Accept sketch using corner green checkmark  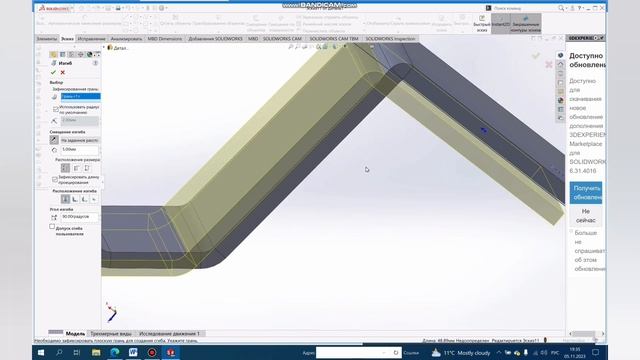(x=536, y=56)
